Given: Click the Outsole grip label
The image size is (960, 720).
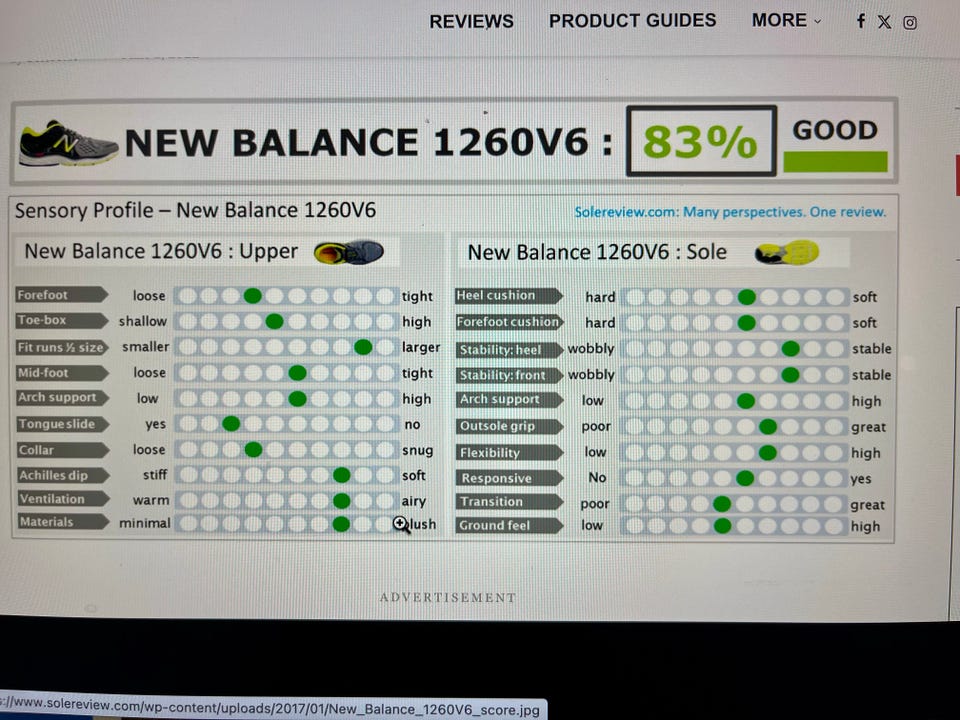Looking at the screenshot, I should tap(508, 426).
